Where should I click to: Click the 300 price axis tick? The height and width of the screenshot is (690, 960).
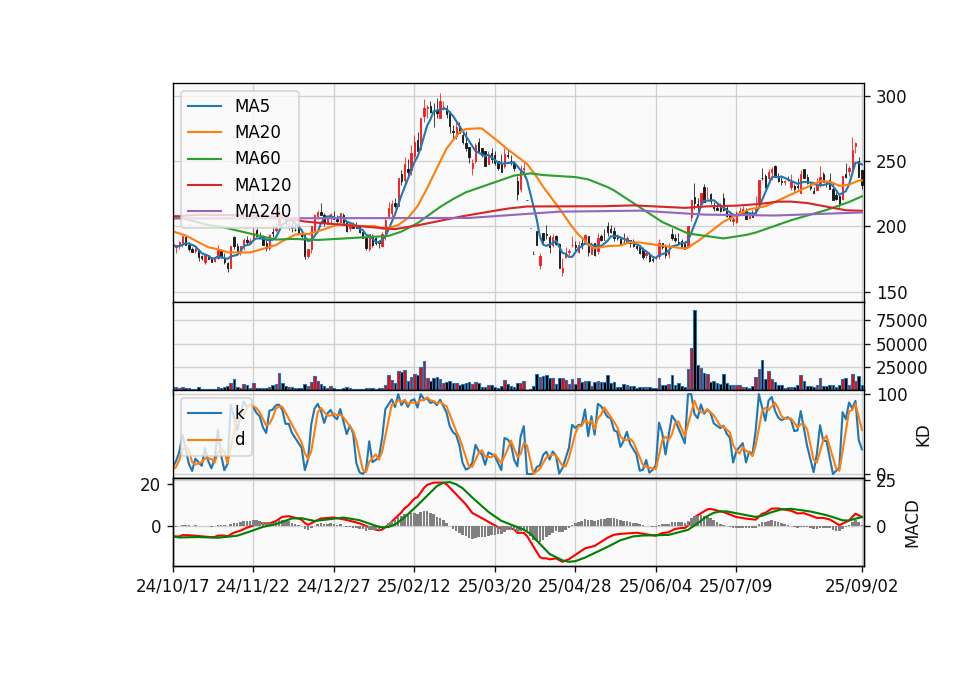pyautogui.click(x=891, y=97)
